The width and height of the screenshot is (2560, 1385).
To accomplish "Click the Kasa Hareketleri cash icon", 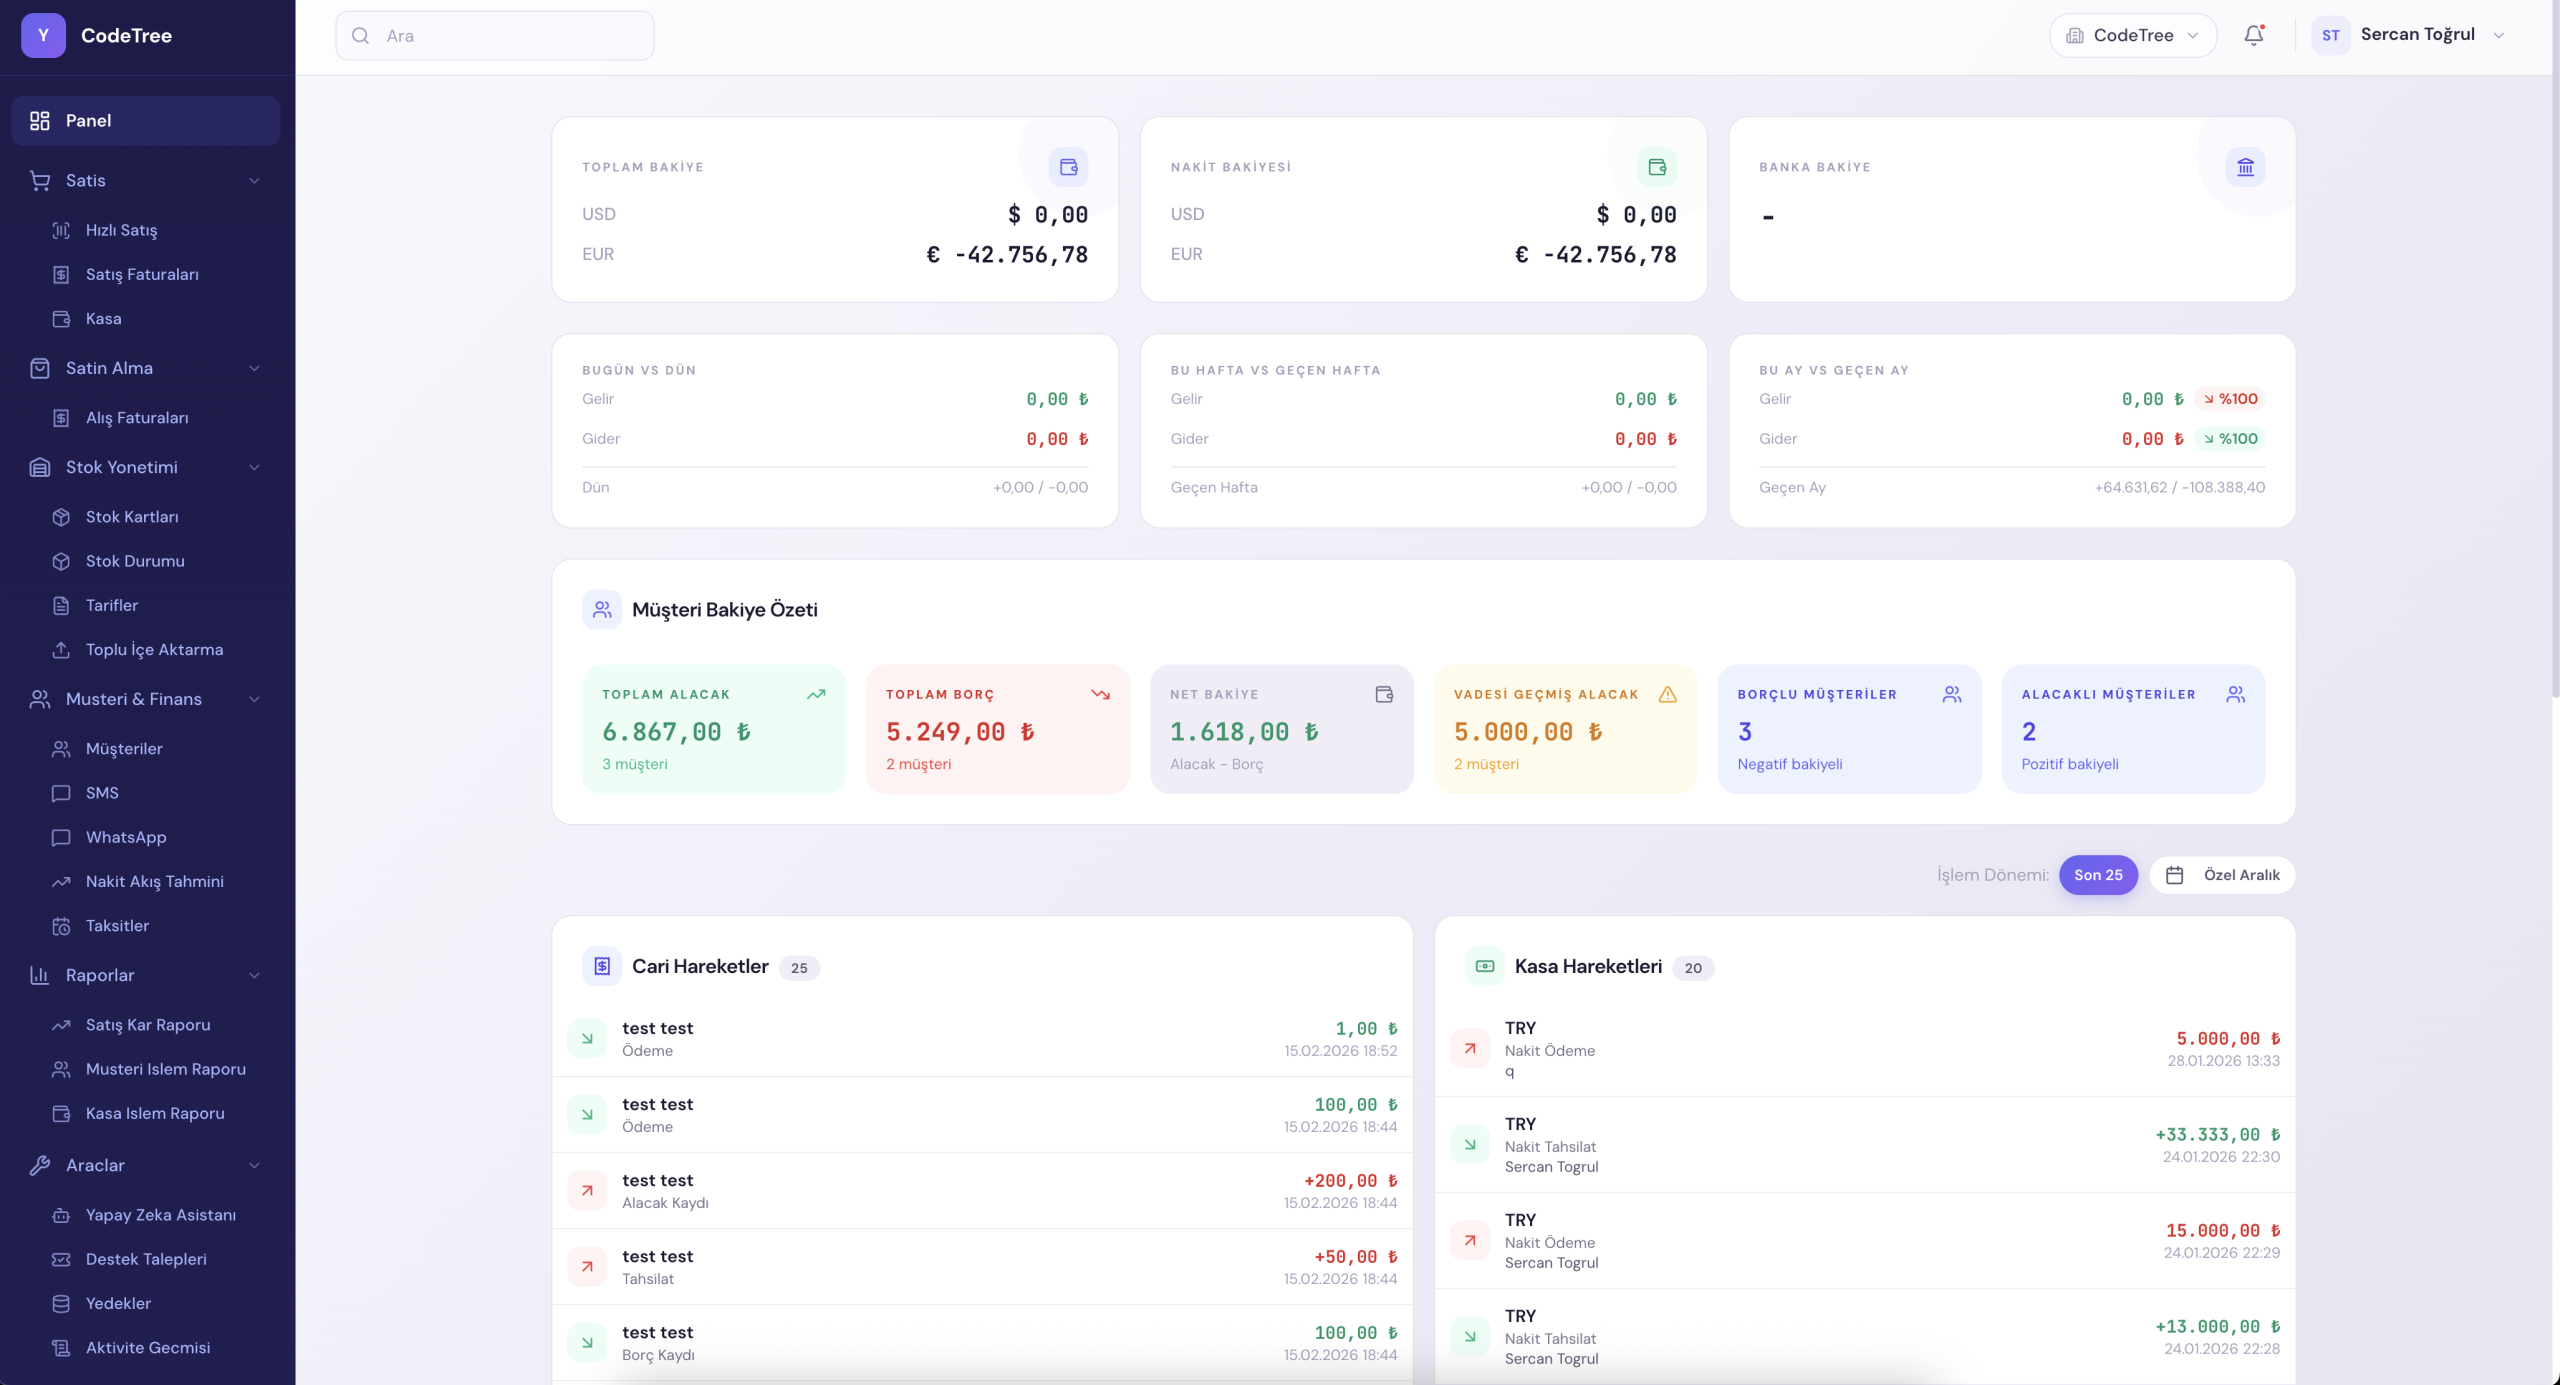I will pyautogui.click(x=1484, y=966).
